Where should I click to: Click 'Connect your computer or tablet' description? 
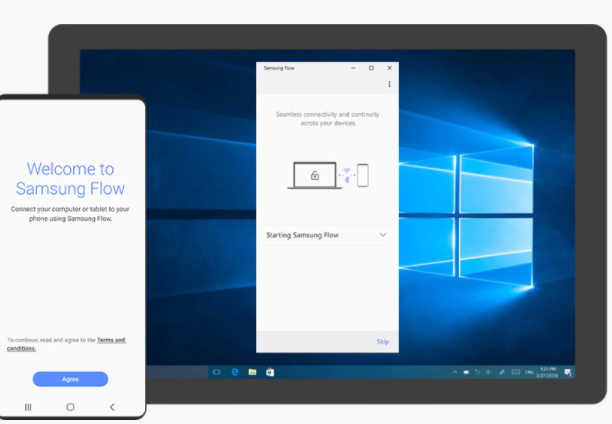click(70, 214)
